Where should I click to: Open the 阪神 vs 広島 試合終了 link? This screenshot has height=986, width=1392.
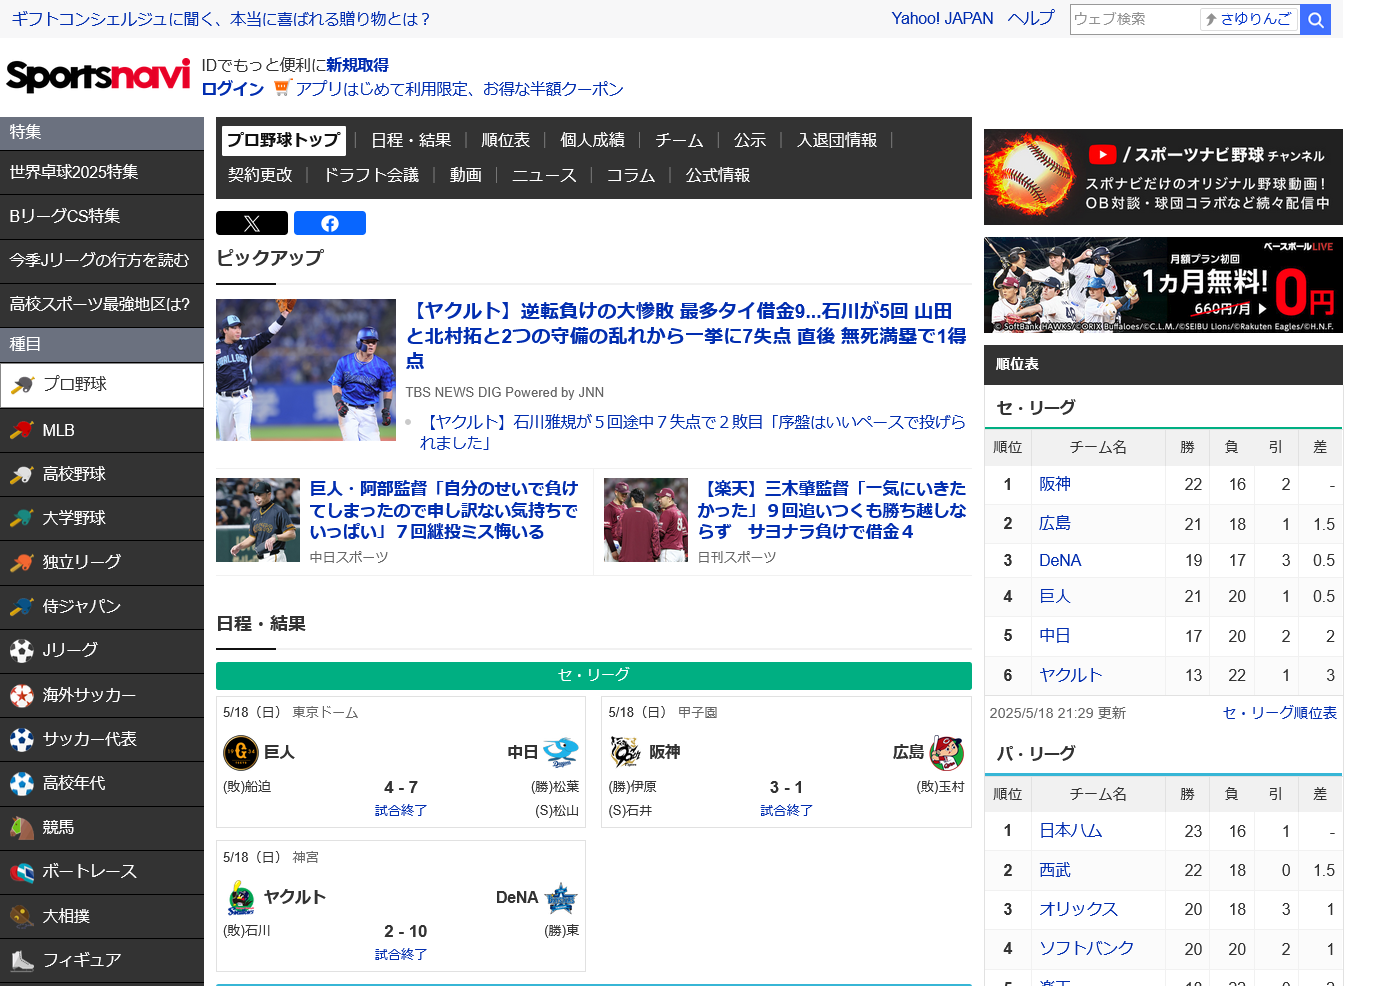(786, 811)
